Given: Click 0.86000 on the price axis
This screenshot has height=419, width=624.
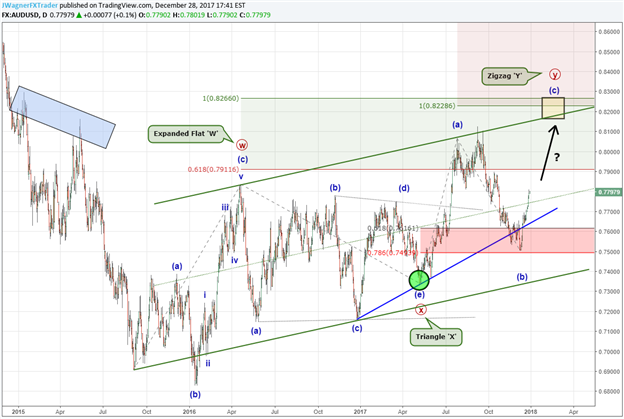Looking at the screenshot, I should click(609, 32).
